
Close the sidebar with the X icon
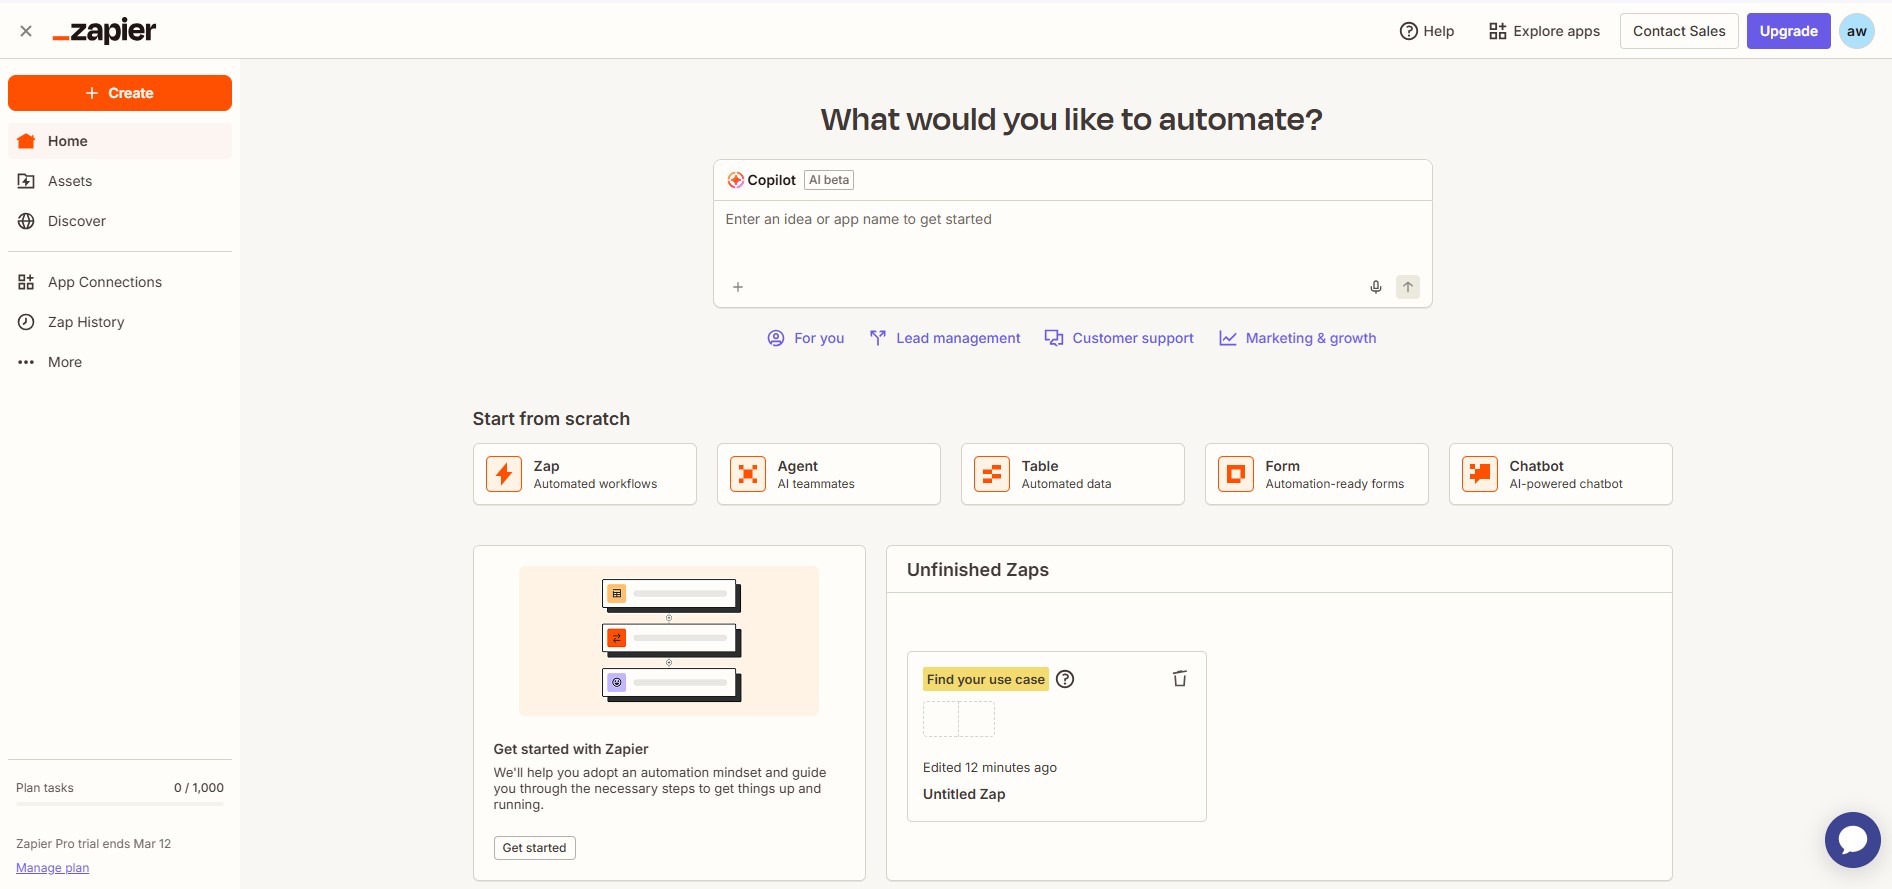coord(26,31)
